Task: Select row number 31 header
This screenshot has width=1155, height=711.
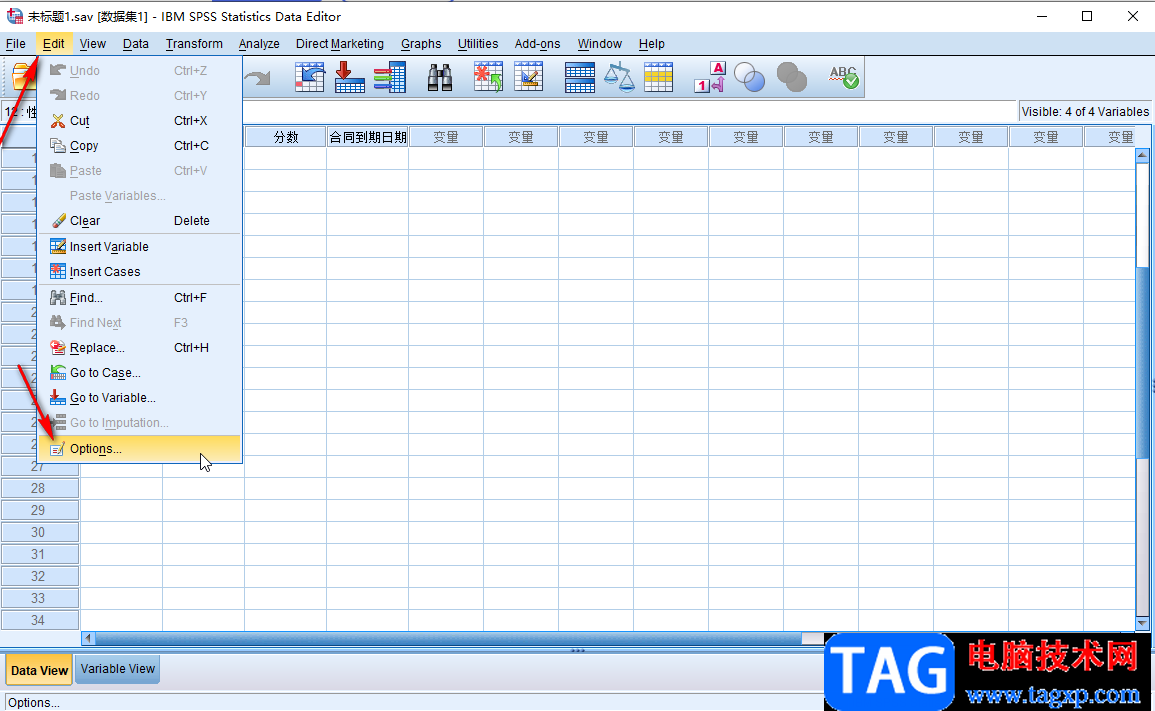Action: 38,554
